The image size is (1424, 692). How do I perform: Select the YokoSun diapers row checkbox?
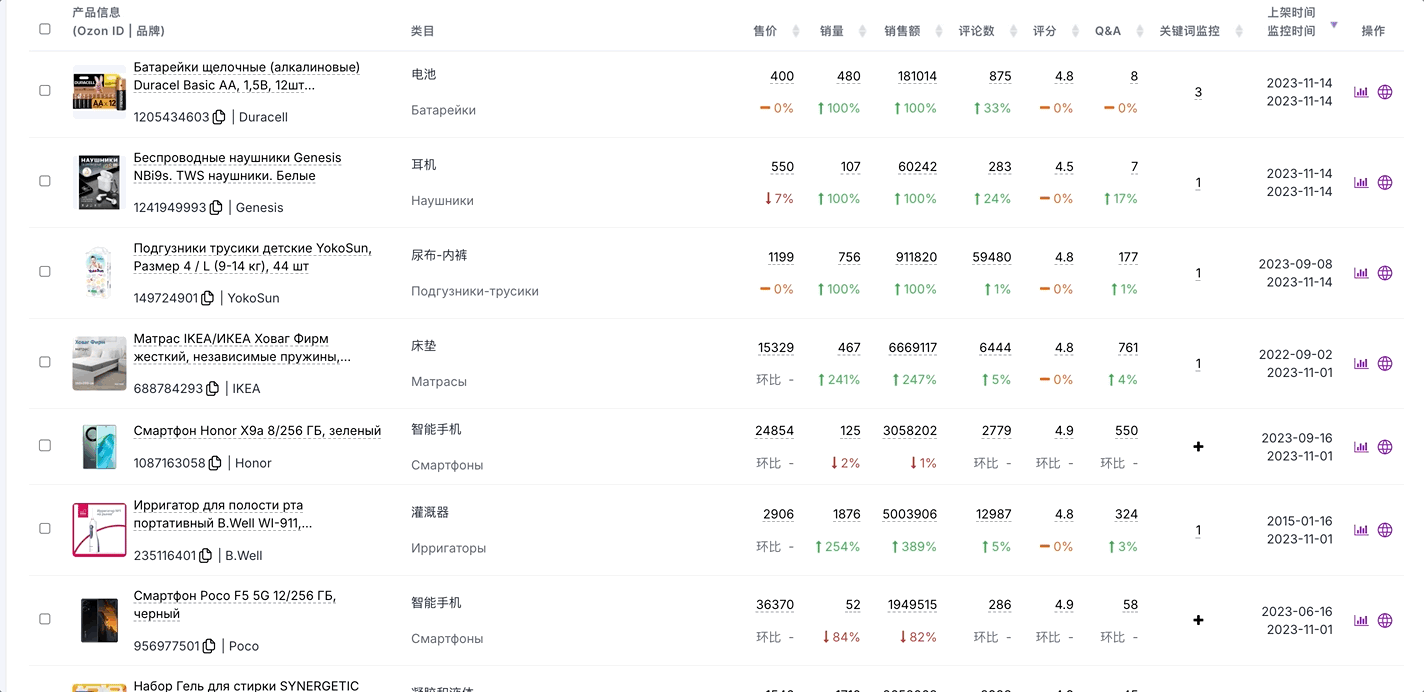45,271
